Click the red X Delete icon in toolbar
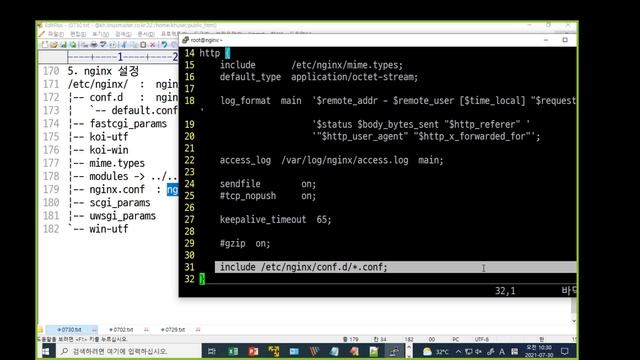The height and width of the screenshot is (360, 640). click(152, 44)
